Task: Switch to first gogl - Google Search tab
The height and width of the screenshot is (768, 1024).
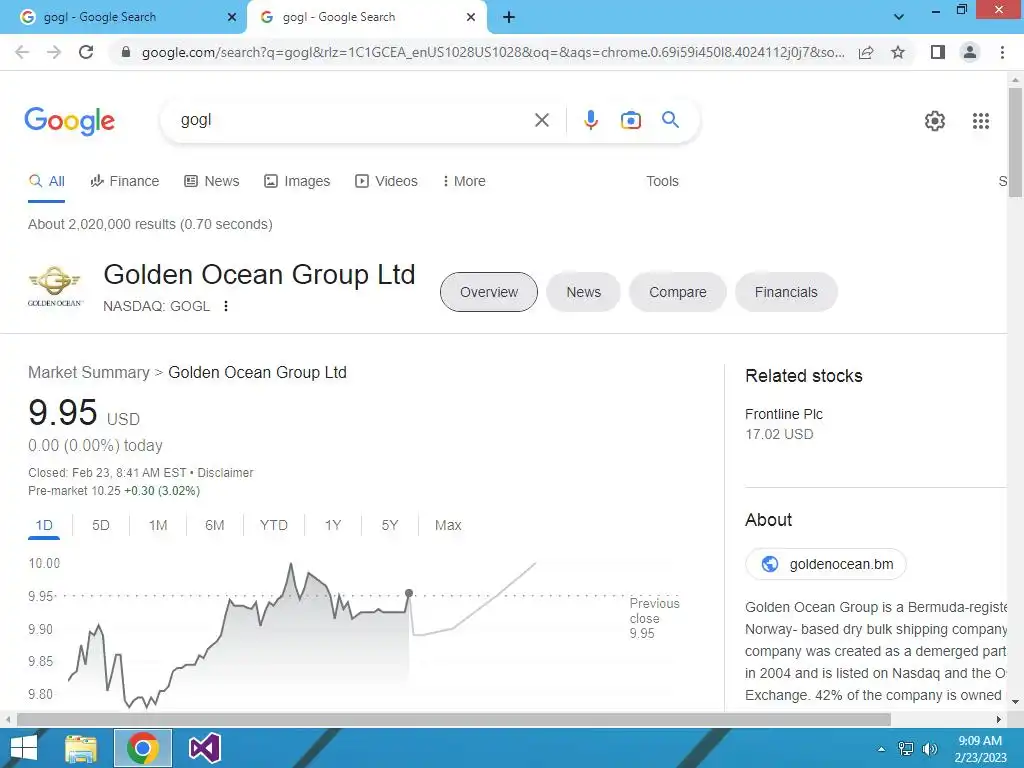Action: [x=123, y=17]
